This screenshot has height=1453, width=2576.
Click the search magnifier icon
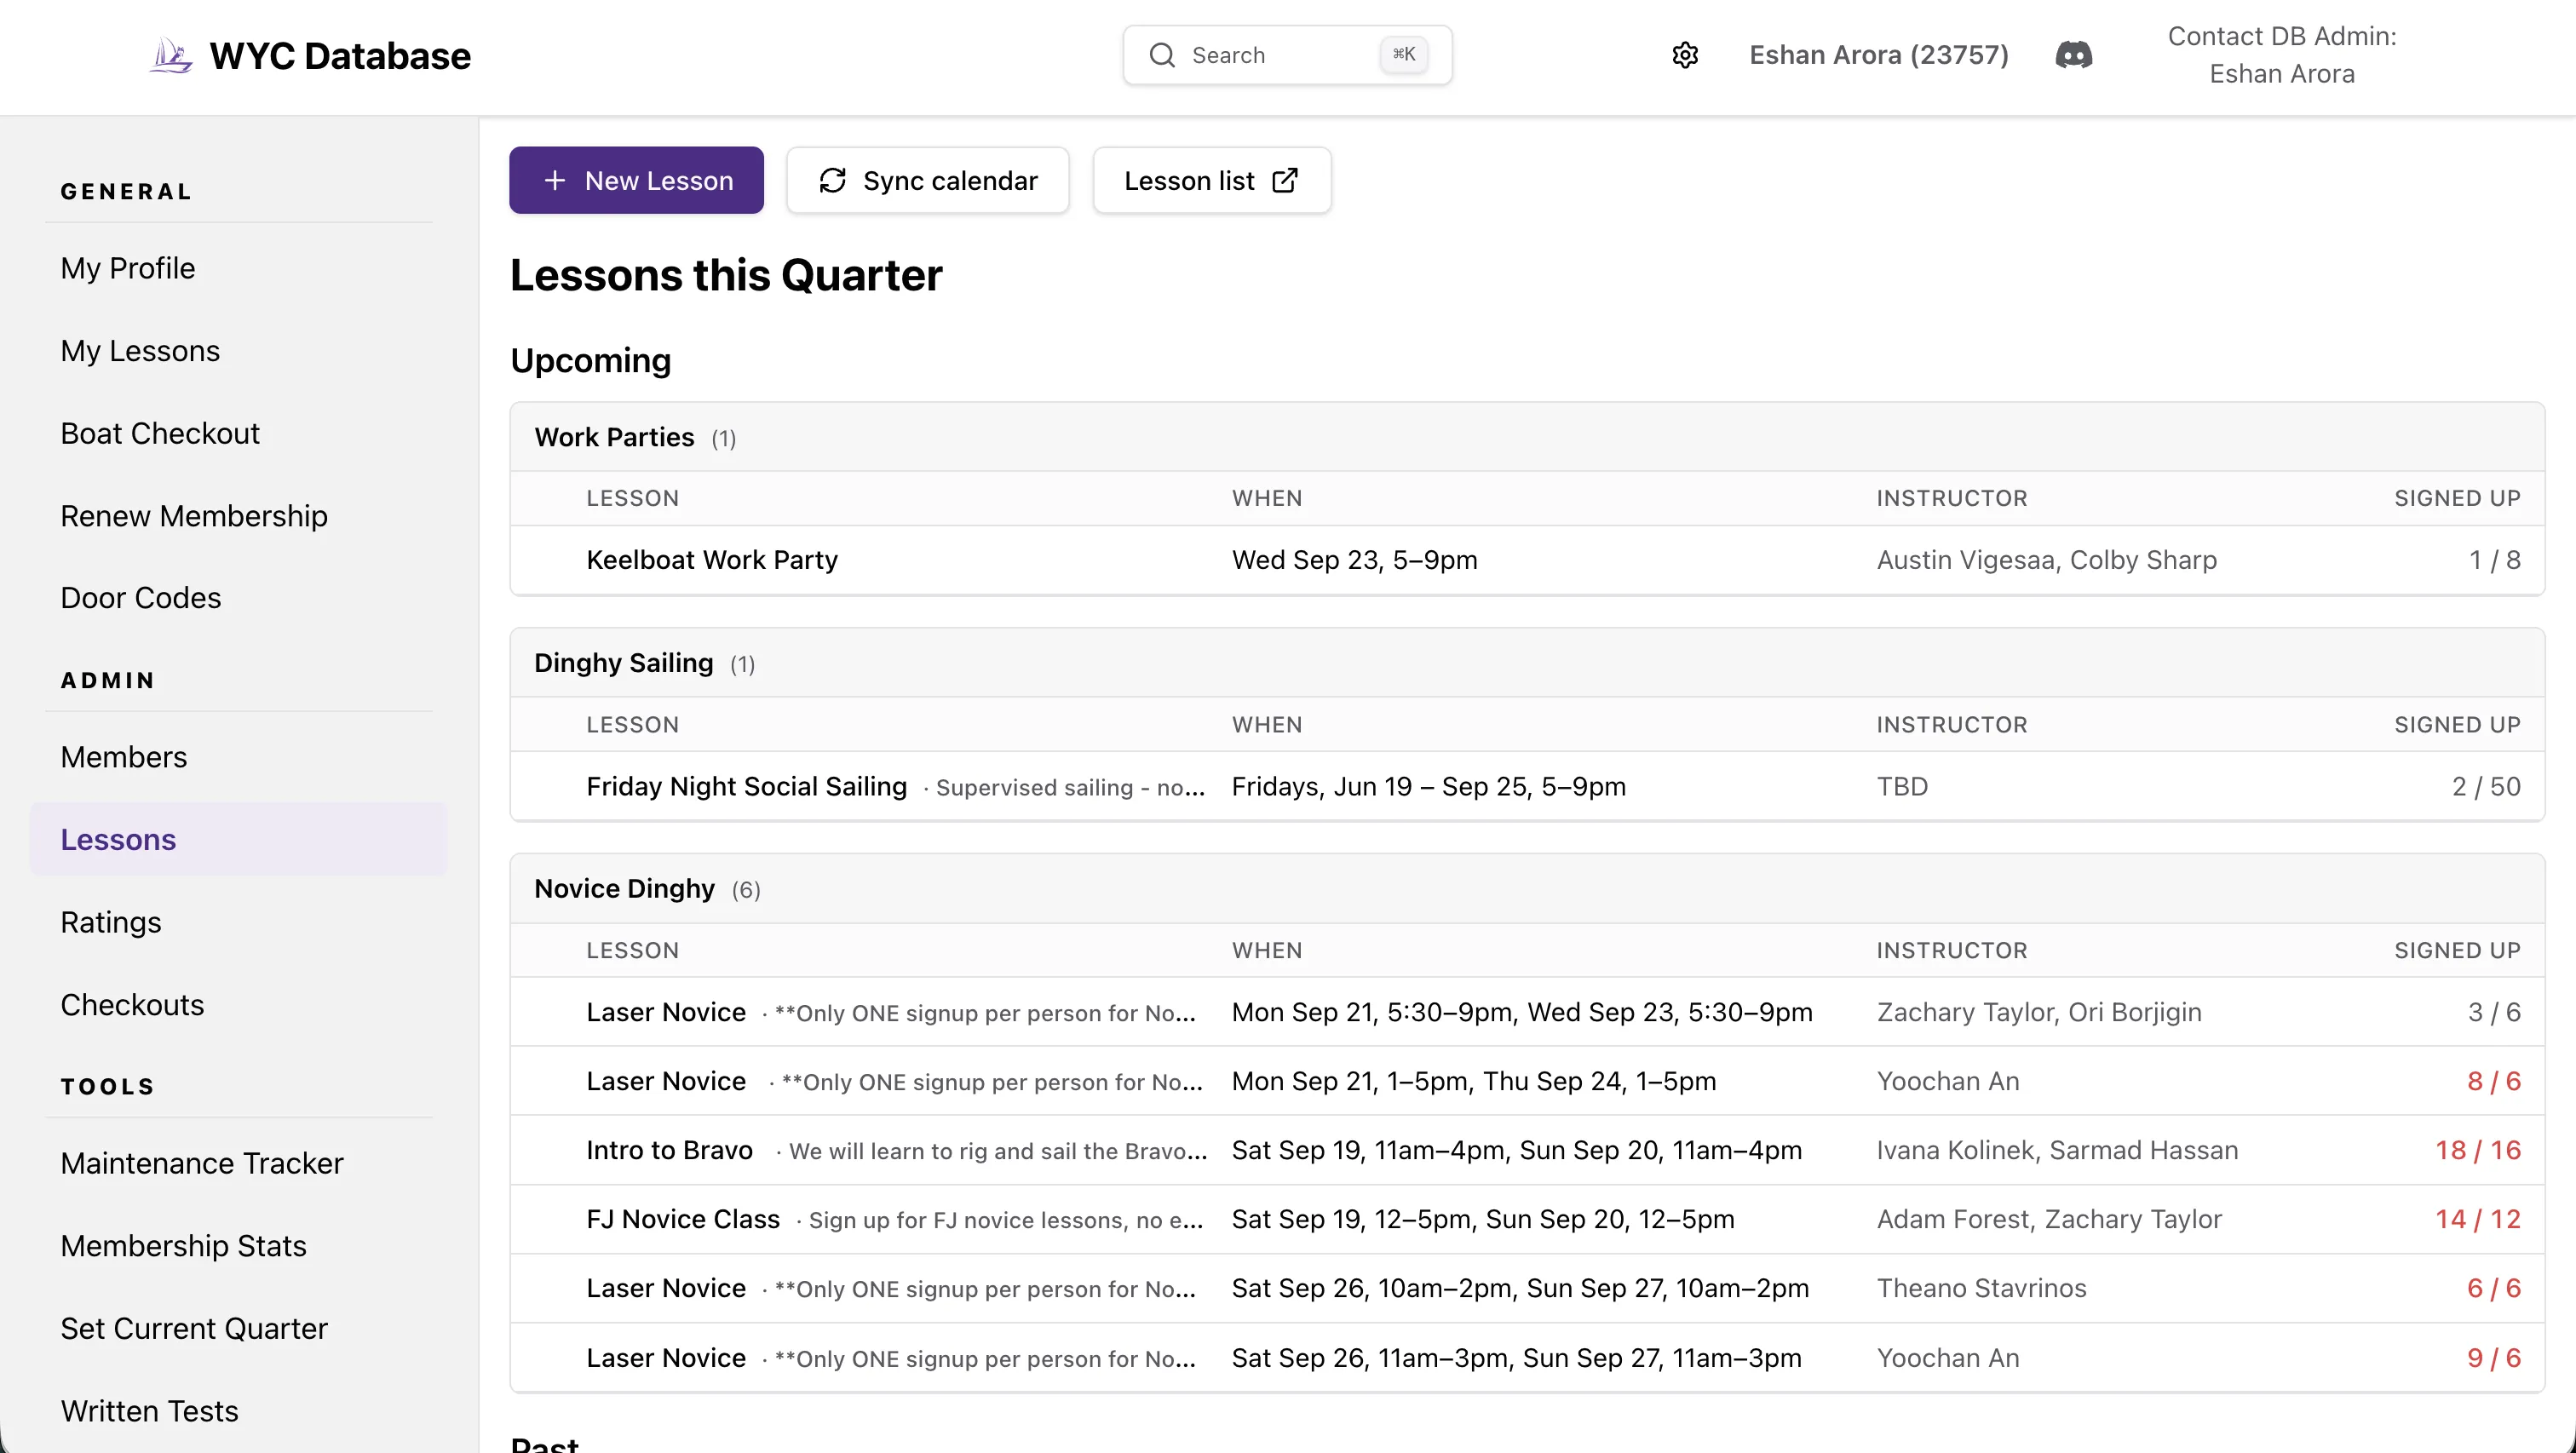coord(1162,55)
